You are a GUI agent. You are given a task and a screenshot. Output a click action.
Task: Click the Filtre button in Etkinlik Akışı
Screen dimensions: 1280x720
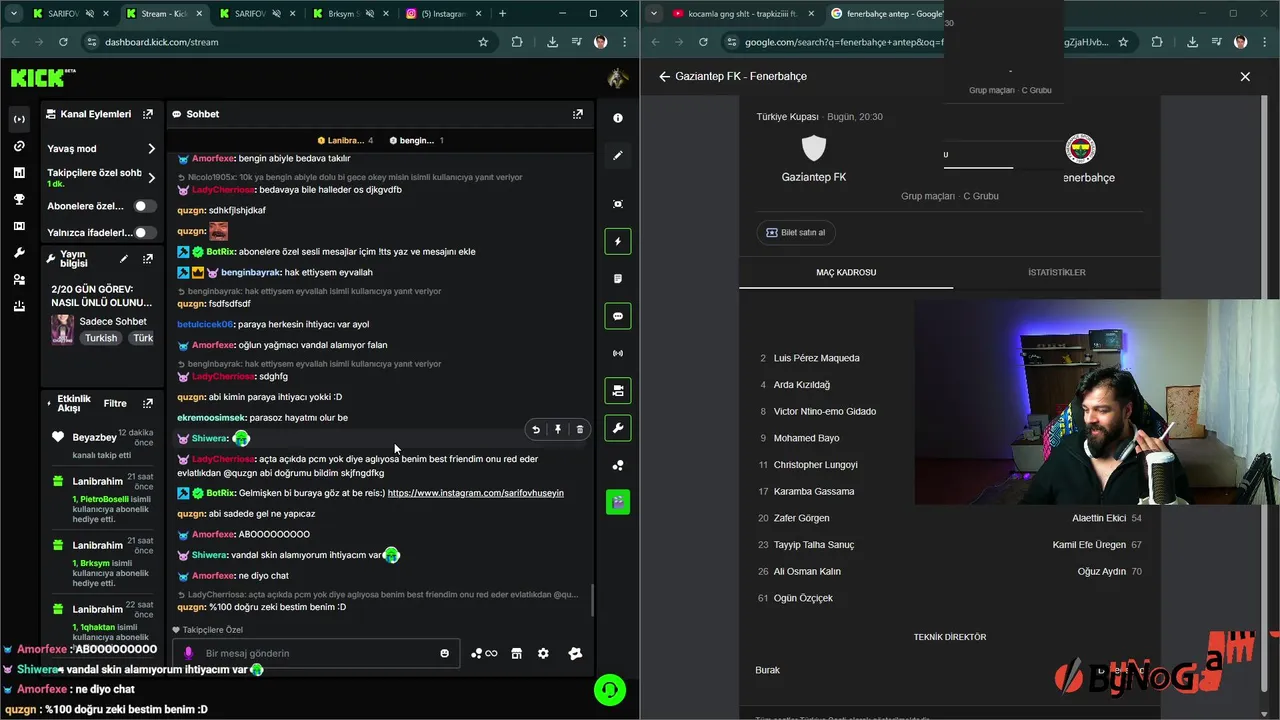point(115,403)
